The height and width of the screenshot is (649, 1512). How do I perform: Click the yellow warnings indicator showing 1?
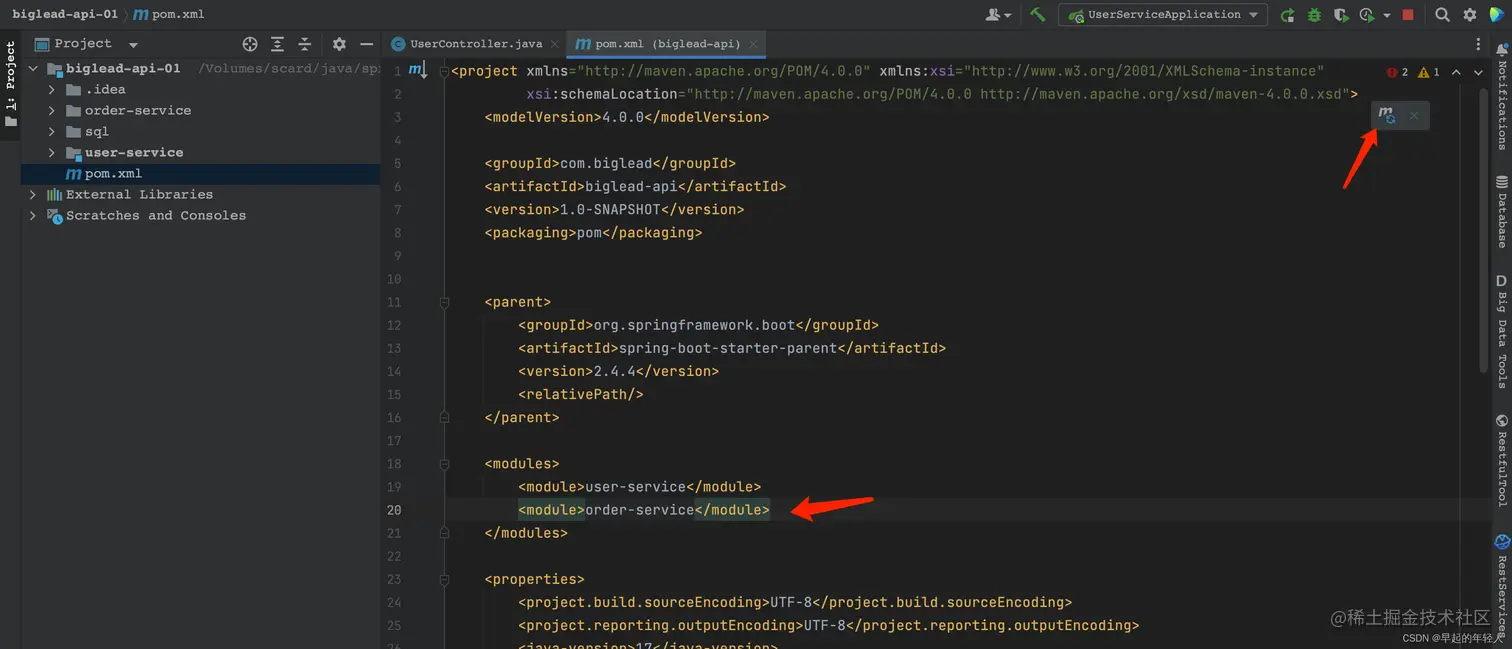[1429, 72]
